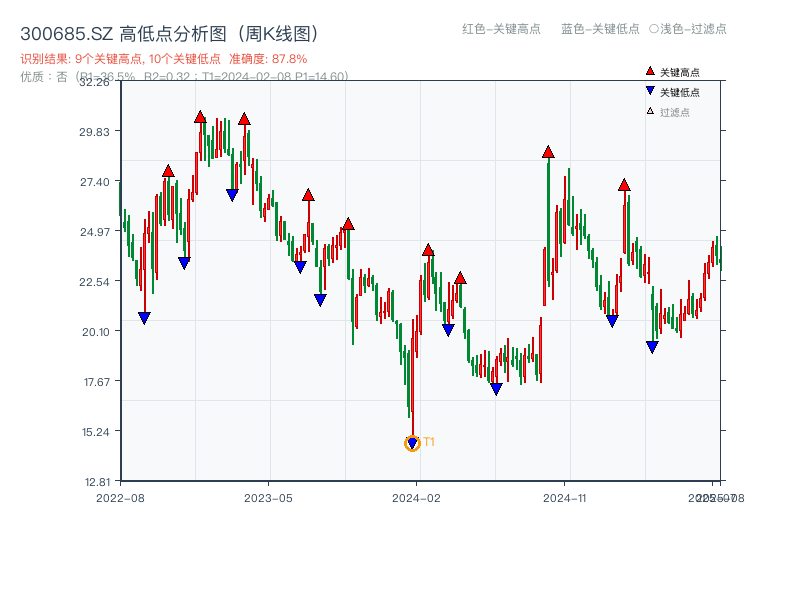Click the 2022-08 x-axis label
This screenshot has height=600, width=800.
click(x=120, y=498)
